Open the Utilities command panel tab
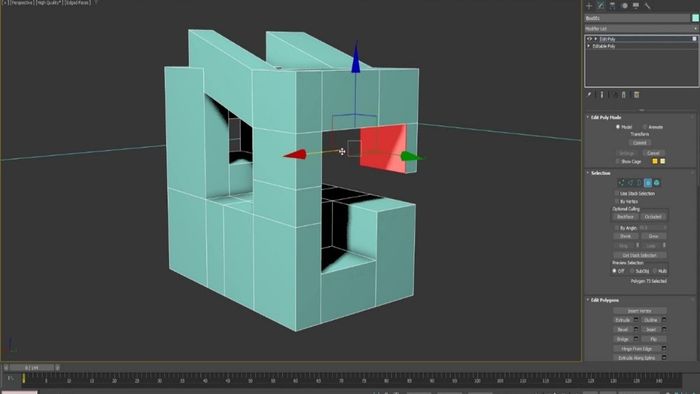This screenshot has width=700, height=394. click(647, 6)
